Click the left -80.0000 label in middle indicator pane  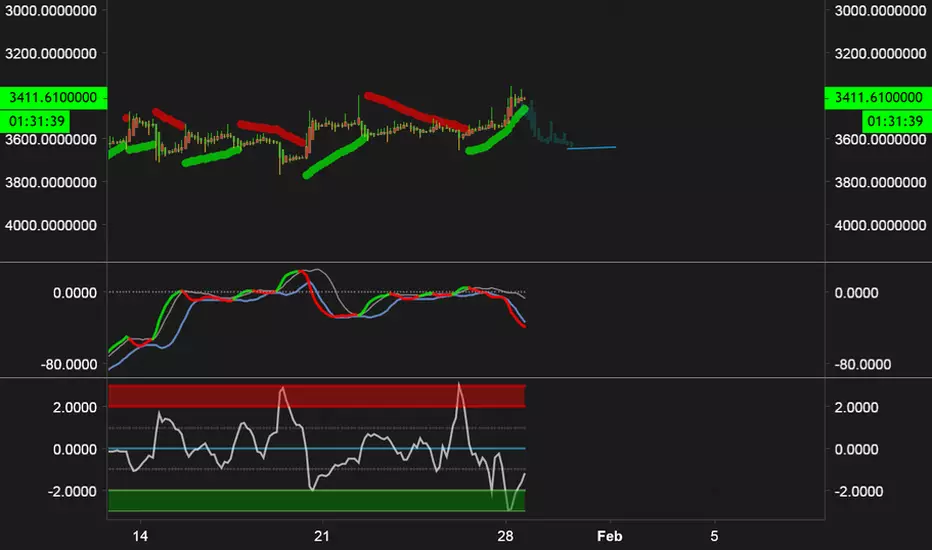(68, 364)
